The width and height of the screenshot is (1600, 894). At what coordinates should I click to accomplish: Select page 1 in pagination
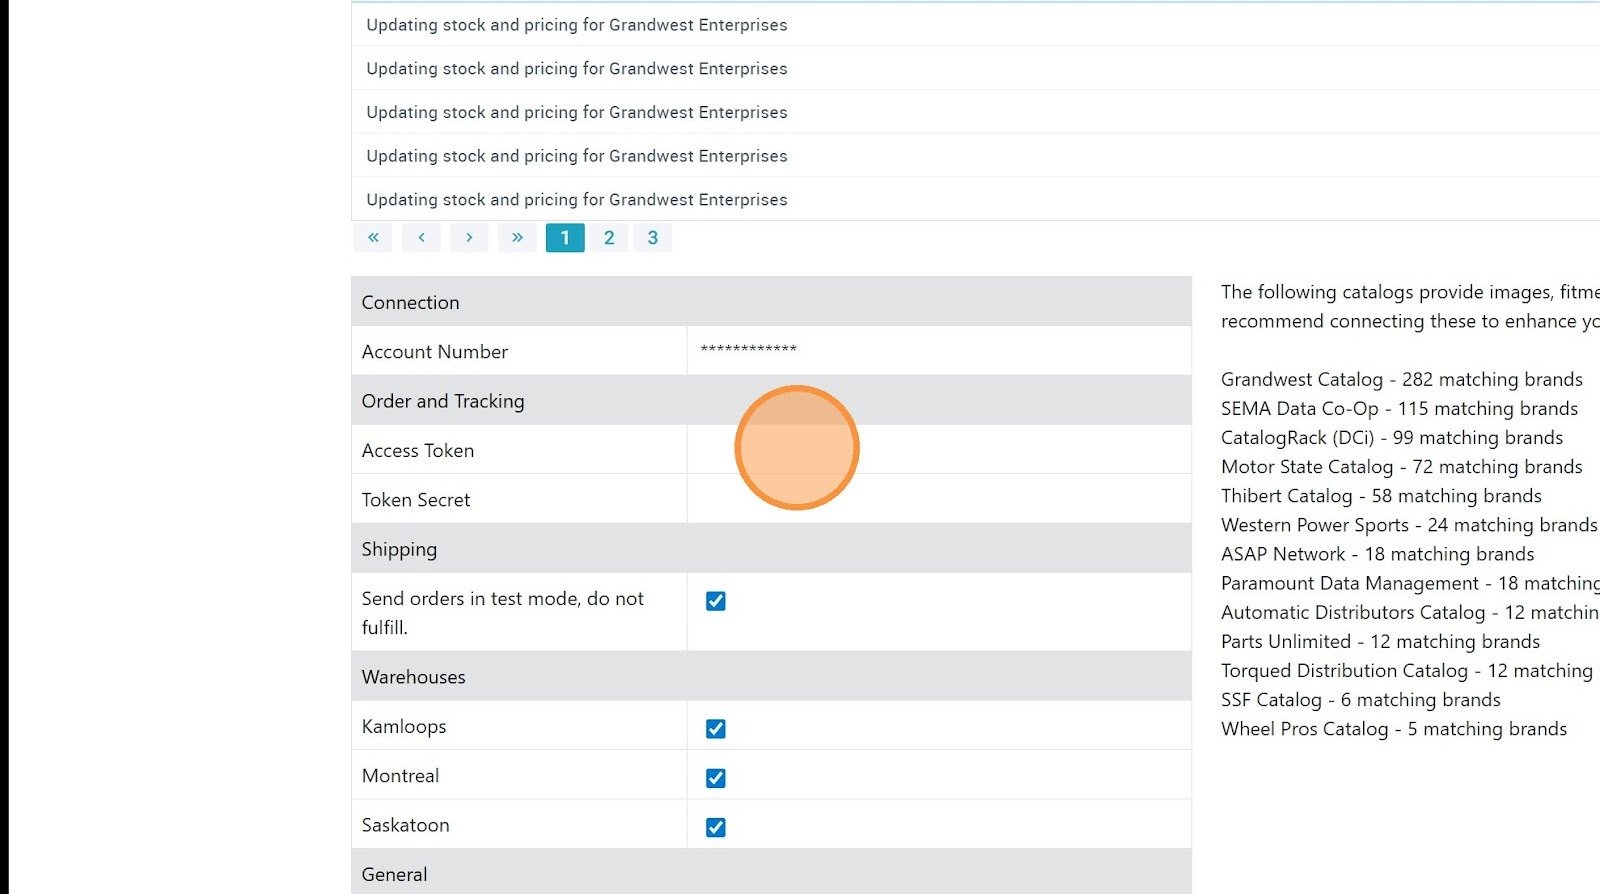(565, 238)
